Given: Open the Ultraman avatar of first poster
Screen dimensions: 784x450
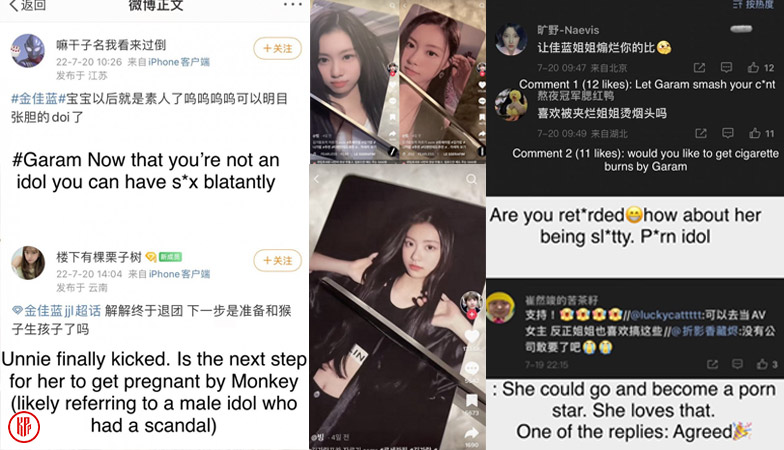Looking at the screenshot, I should point(28,50).
